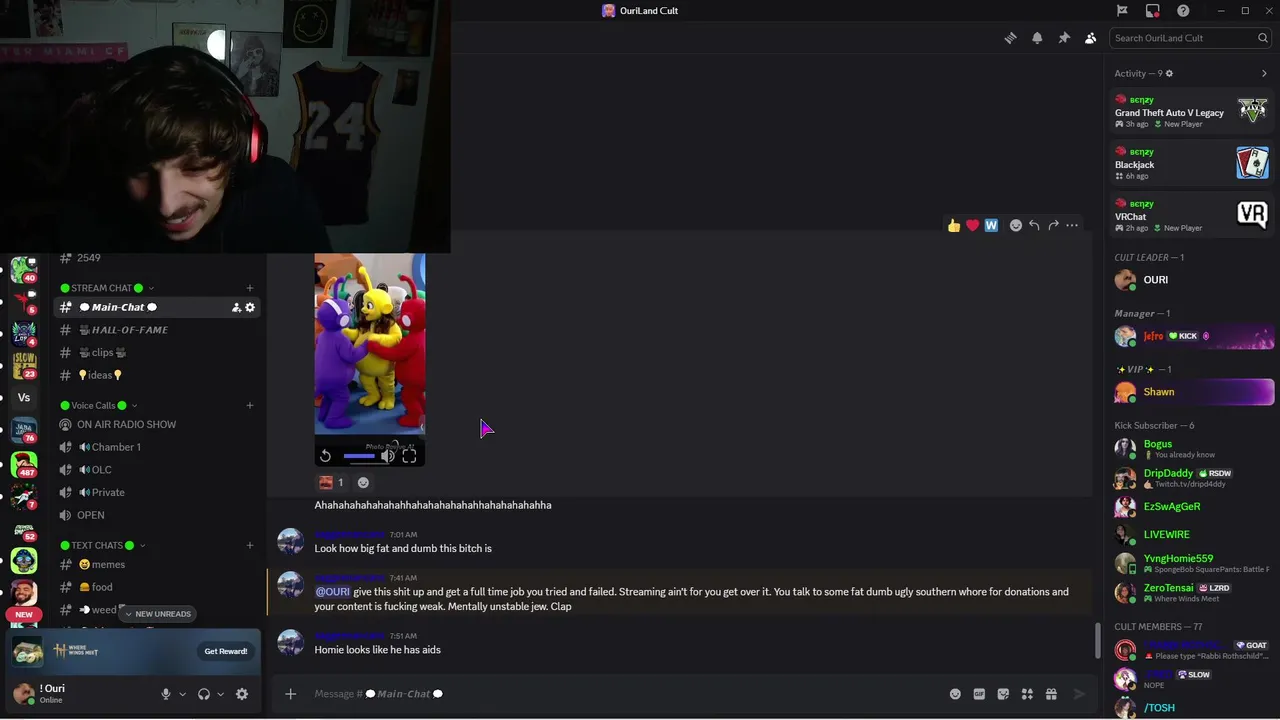This screenshot has height=720, width=1280.
Task: Open the Apps launcher icon
Action: 1027,694
